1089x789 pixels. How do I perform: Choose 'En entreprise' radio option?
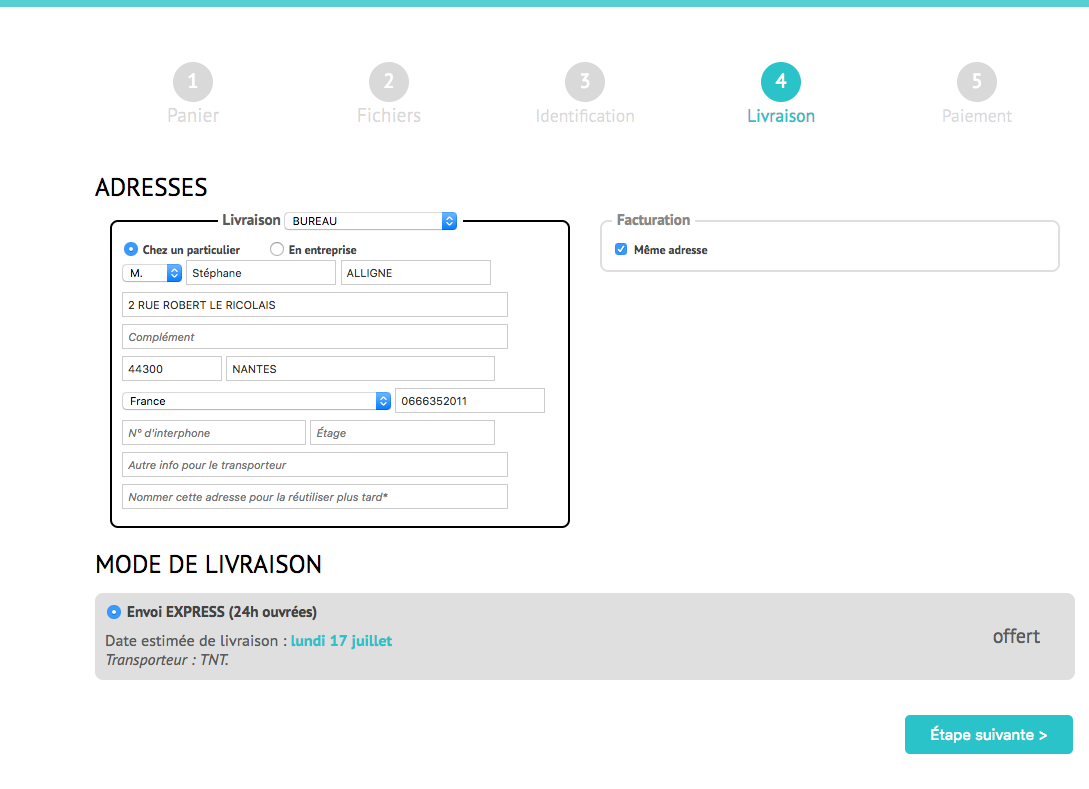(x=277, y=250)
